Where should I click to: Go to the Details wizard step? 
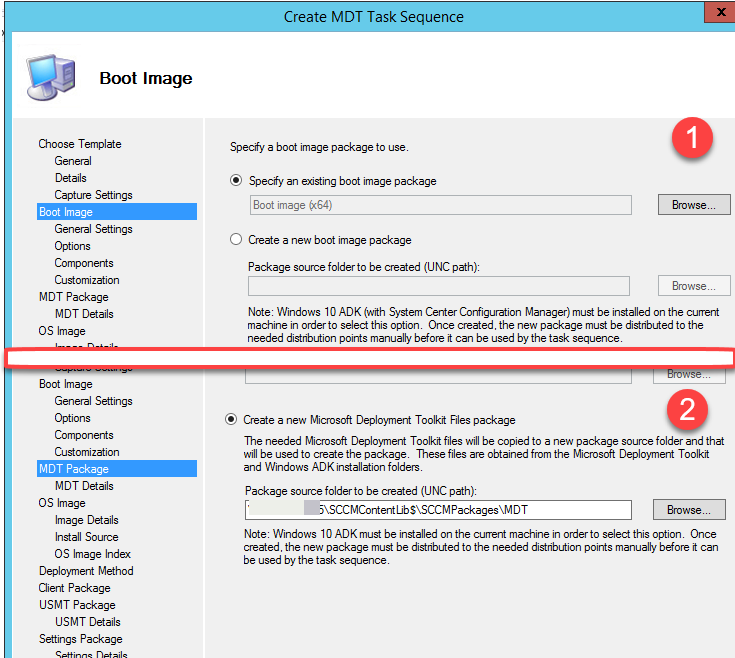(71, 178)
